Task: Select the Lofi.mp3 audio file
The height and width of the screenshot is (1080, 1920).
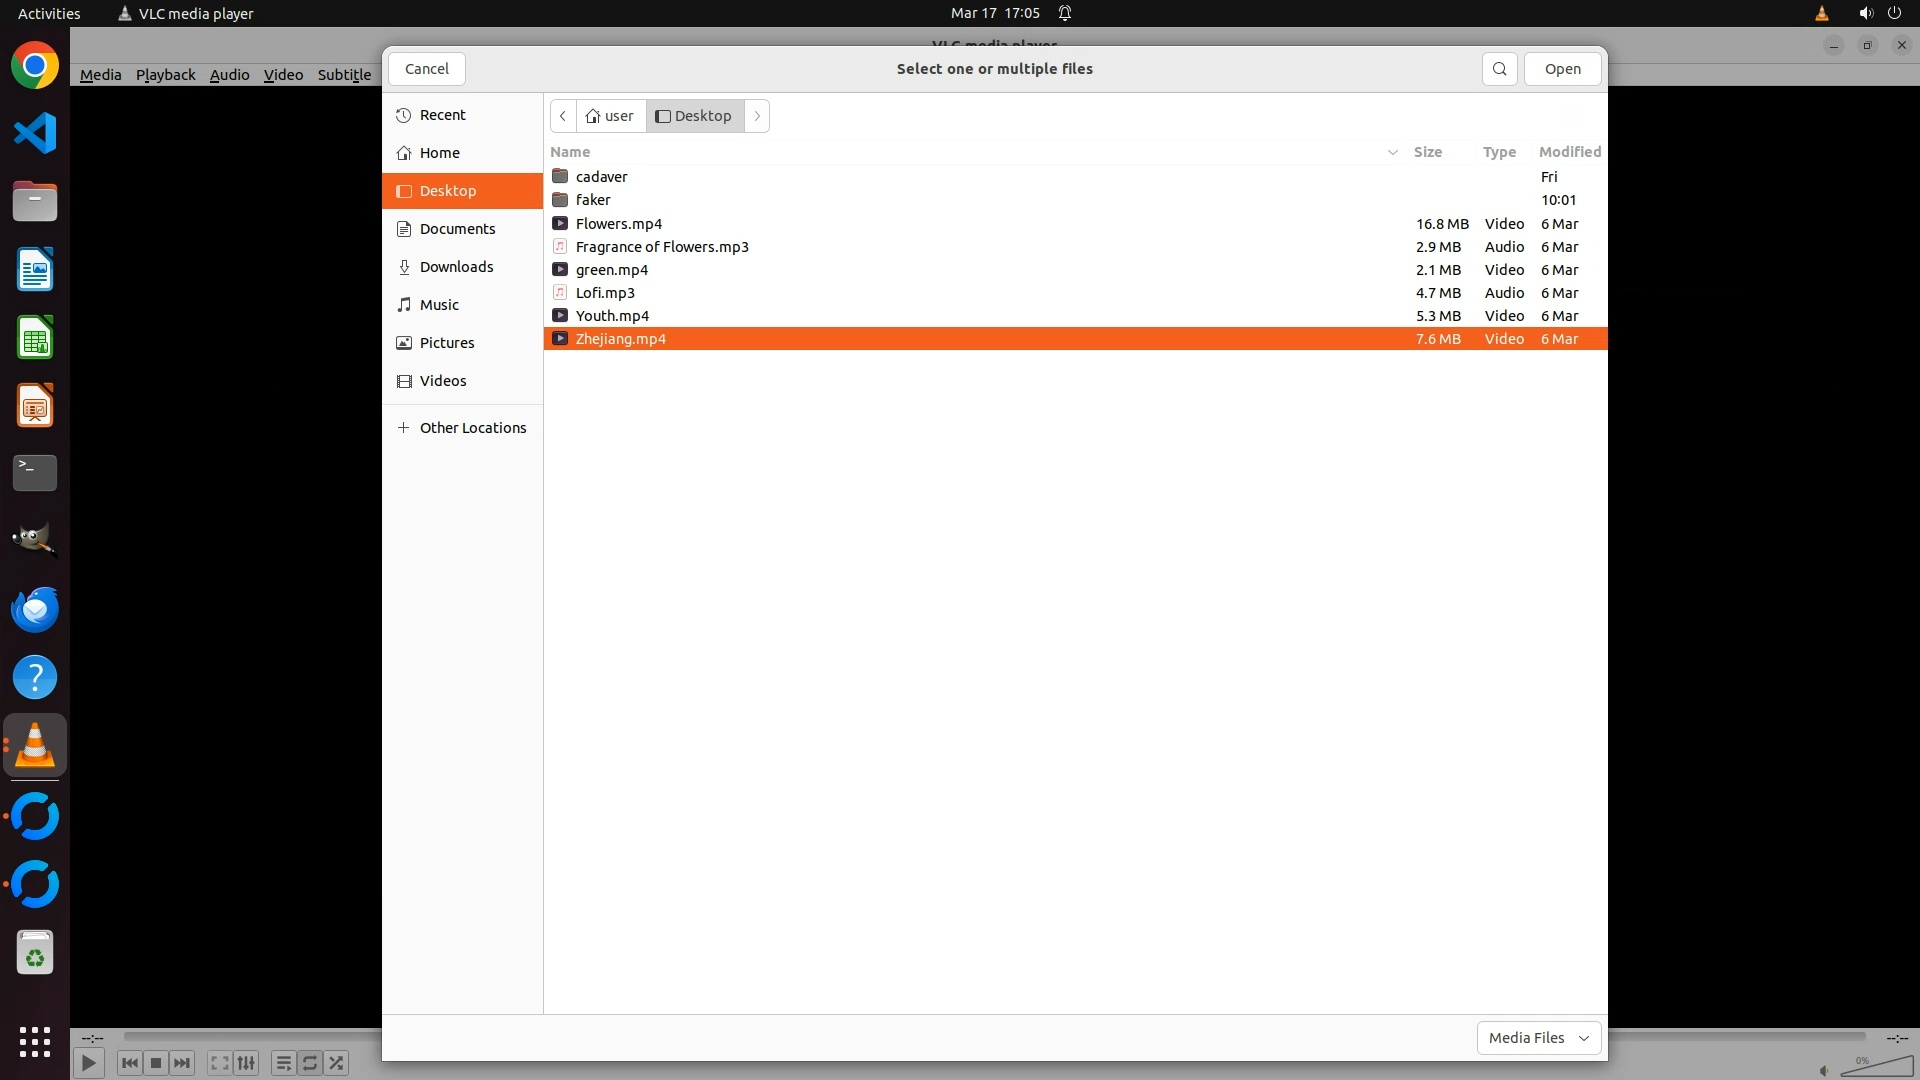Action: click(605, 293)
